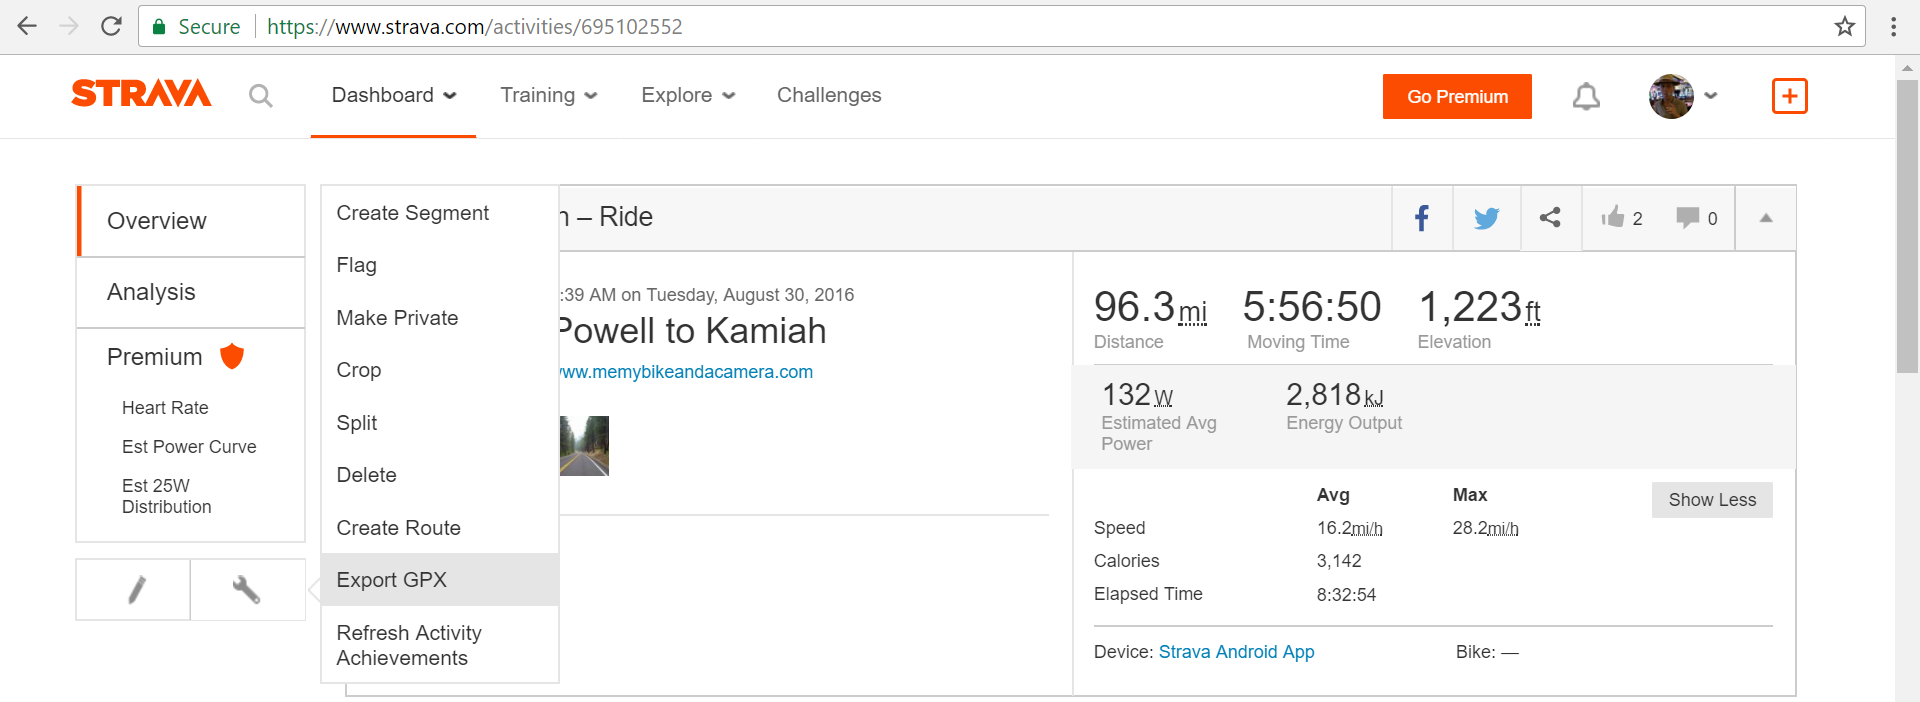The width and height of the screenshot is (1920, 702).
Task: Click the pencil edit icon
Action: 136,590
